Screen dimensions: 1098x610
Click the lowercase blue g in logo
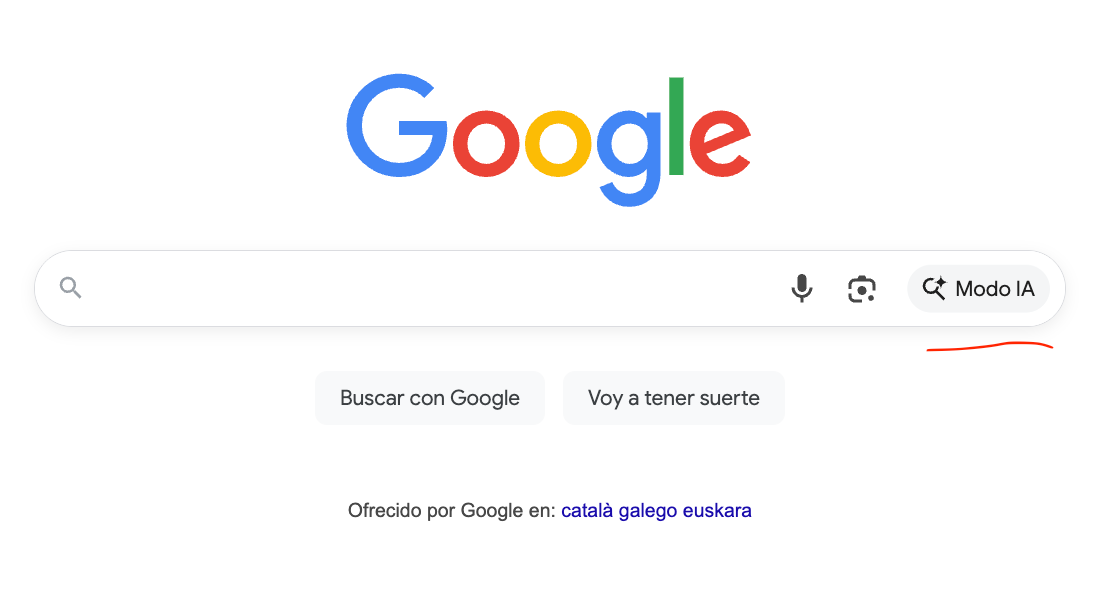(x=629, y=158)
